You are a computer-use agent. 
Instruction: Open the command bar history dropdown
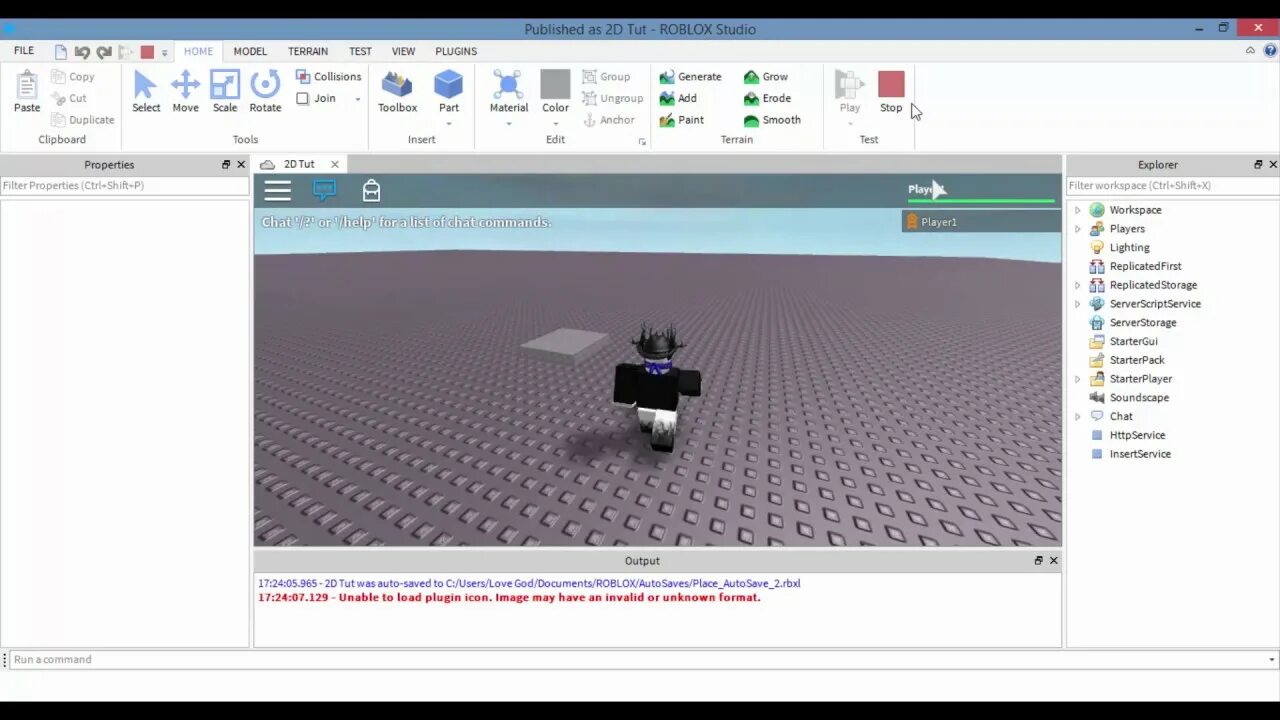(1271, 660)
